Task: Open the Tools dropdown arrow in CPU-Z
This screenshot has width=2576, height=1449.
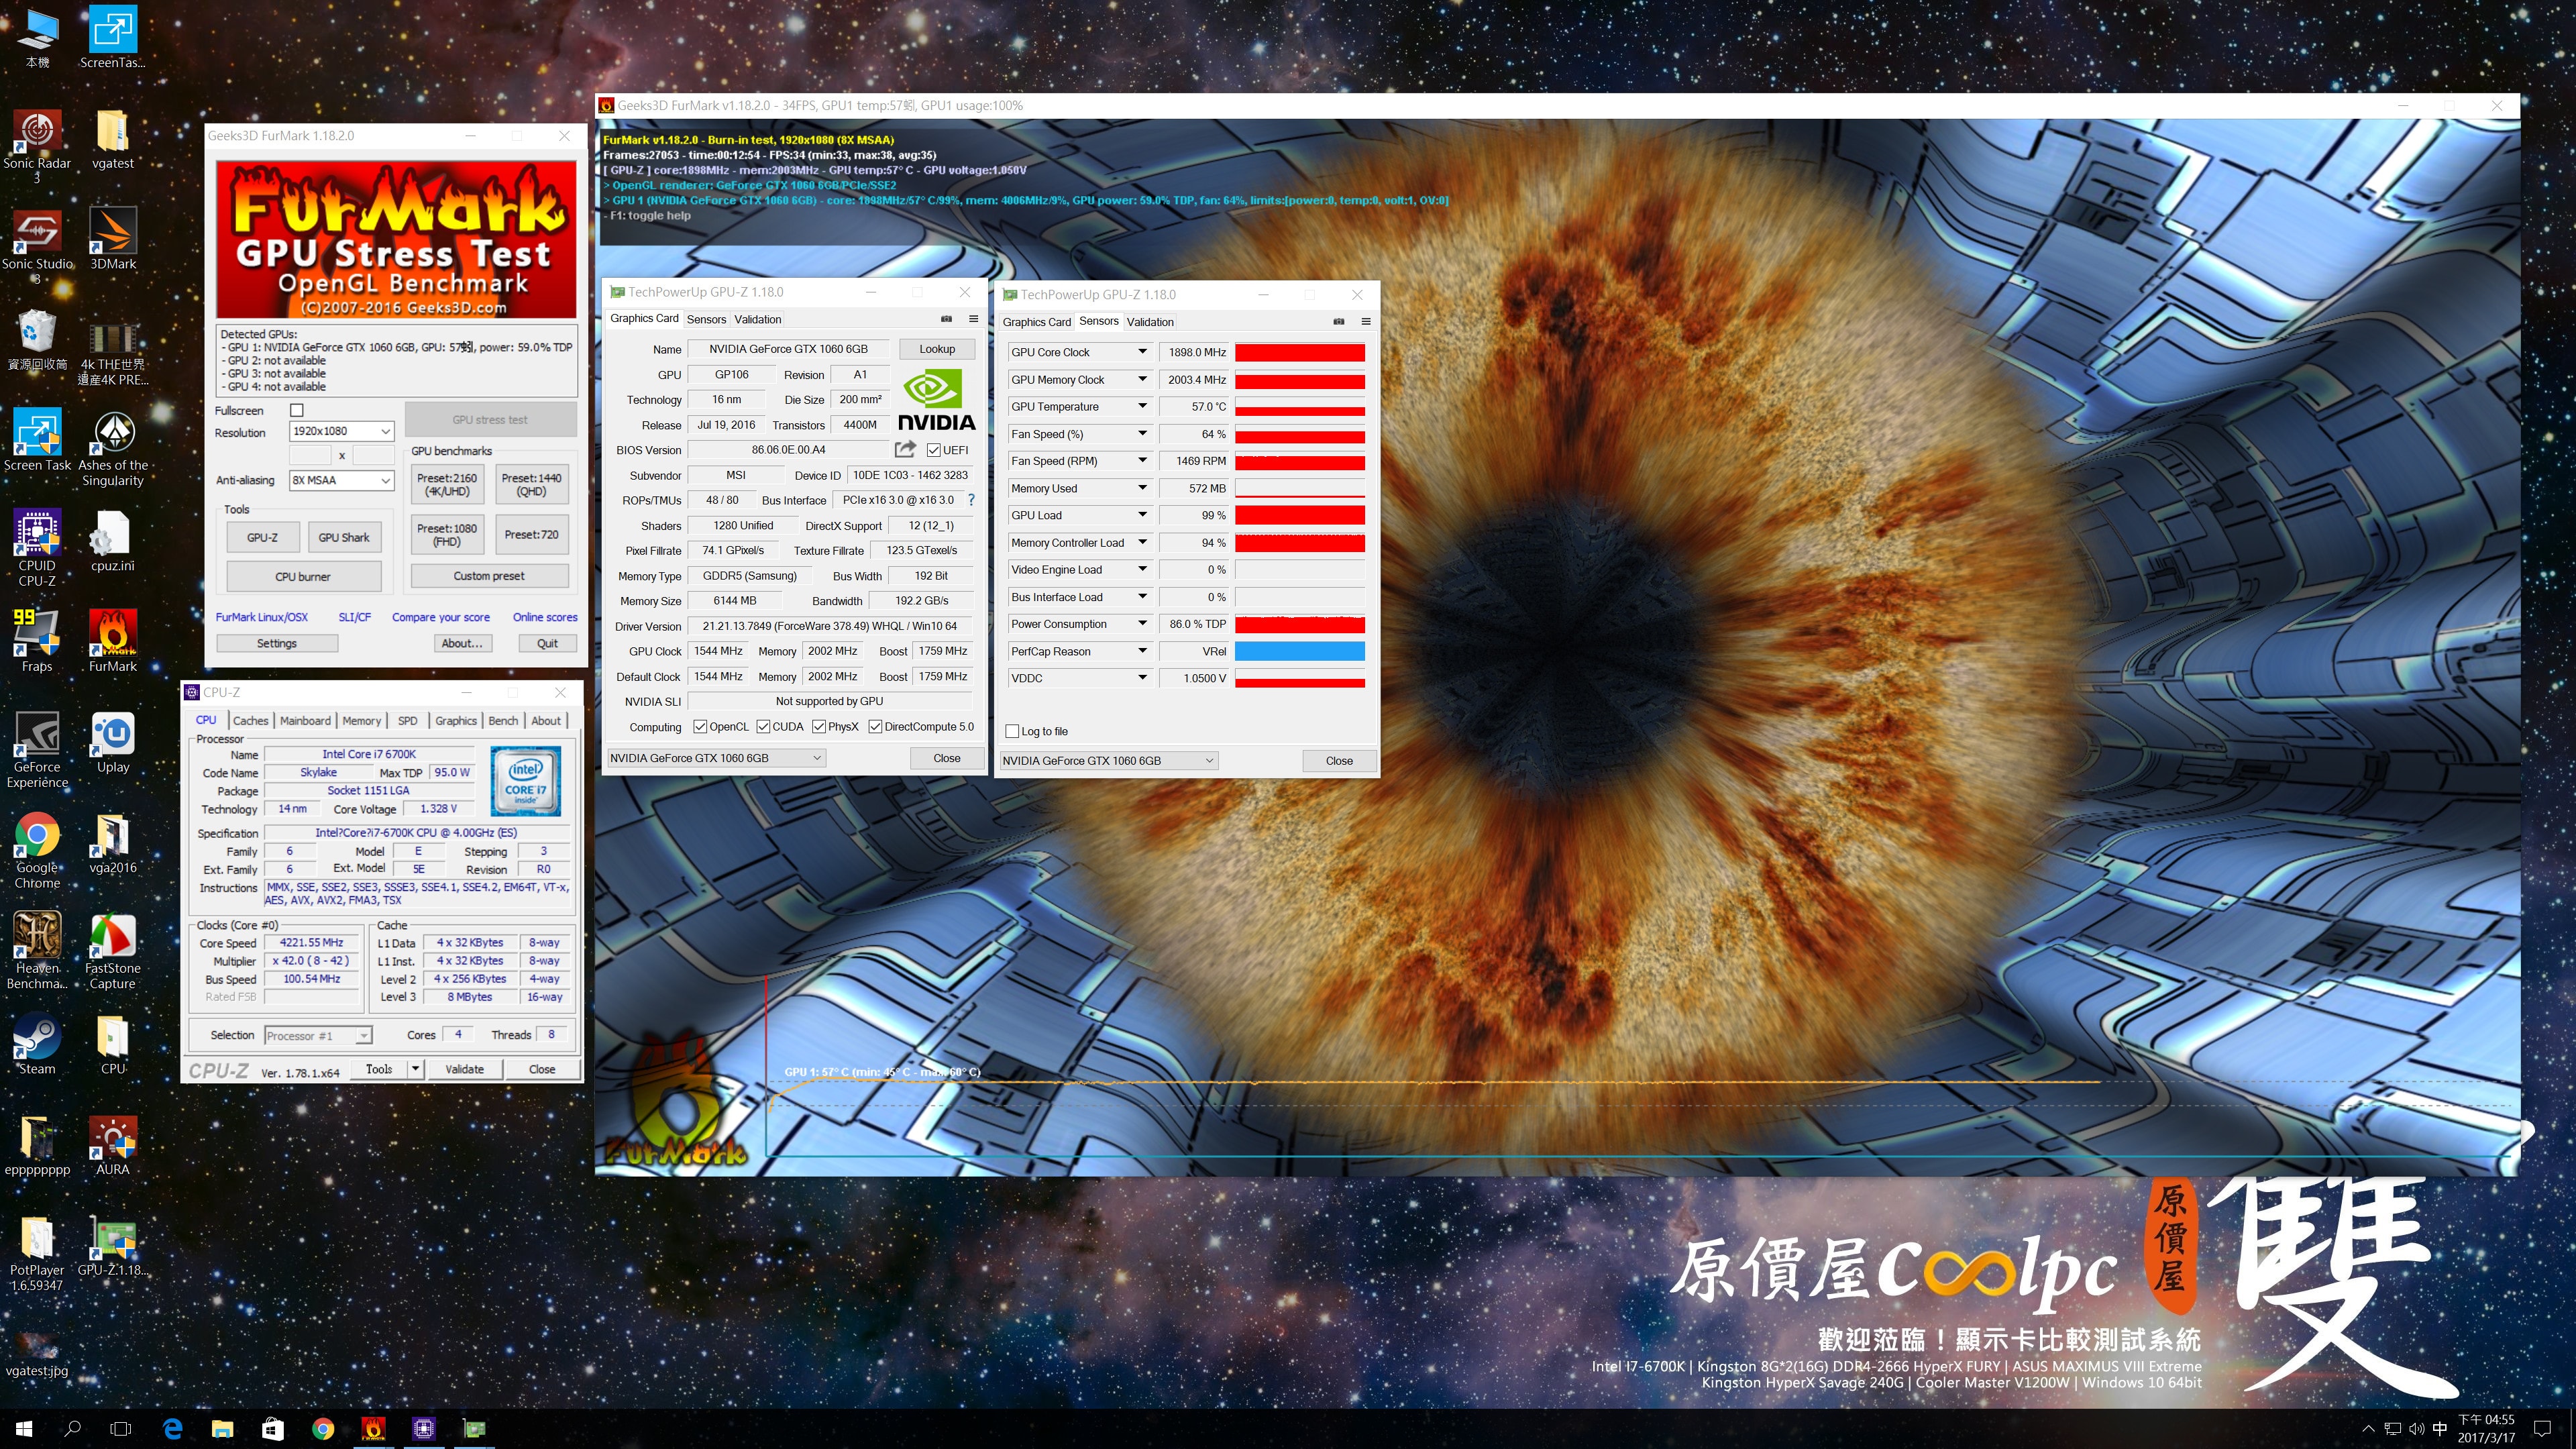Action: 415,1069
